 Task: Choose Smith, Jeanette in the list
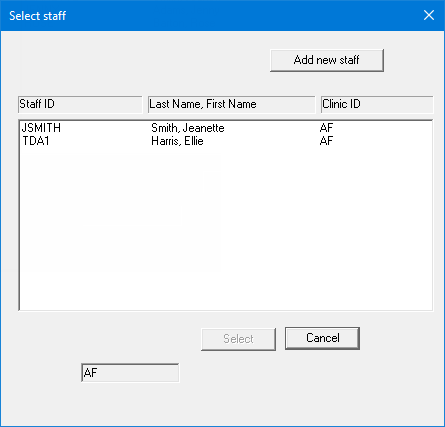click(188, 128)
